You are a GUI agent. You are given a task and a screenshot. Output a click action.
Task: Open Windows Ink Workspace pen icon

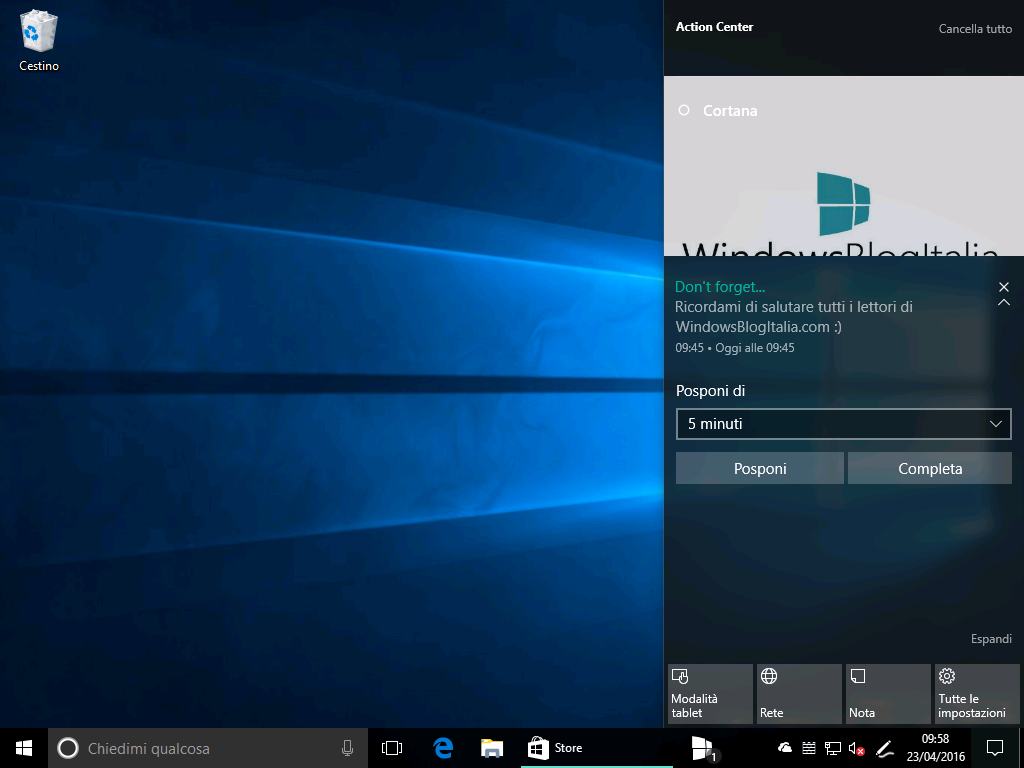[884, 748]
